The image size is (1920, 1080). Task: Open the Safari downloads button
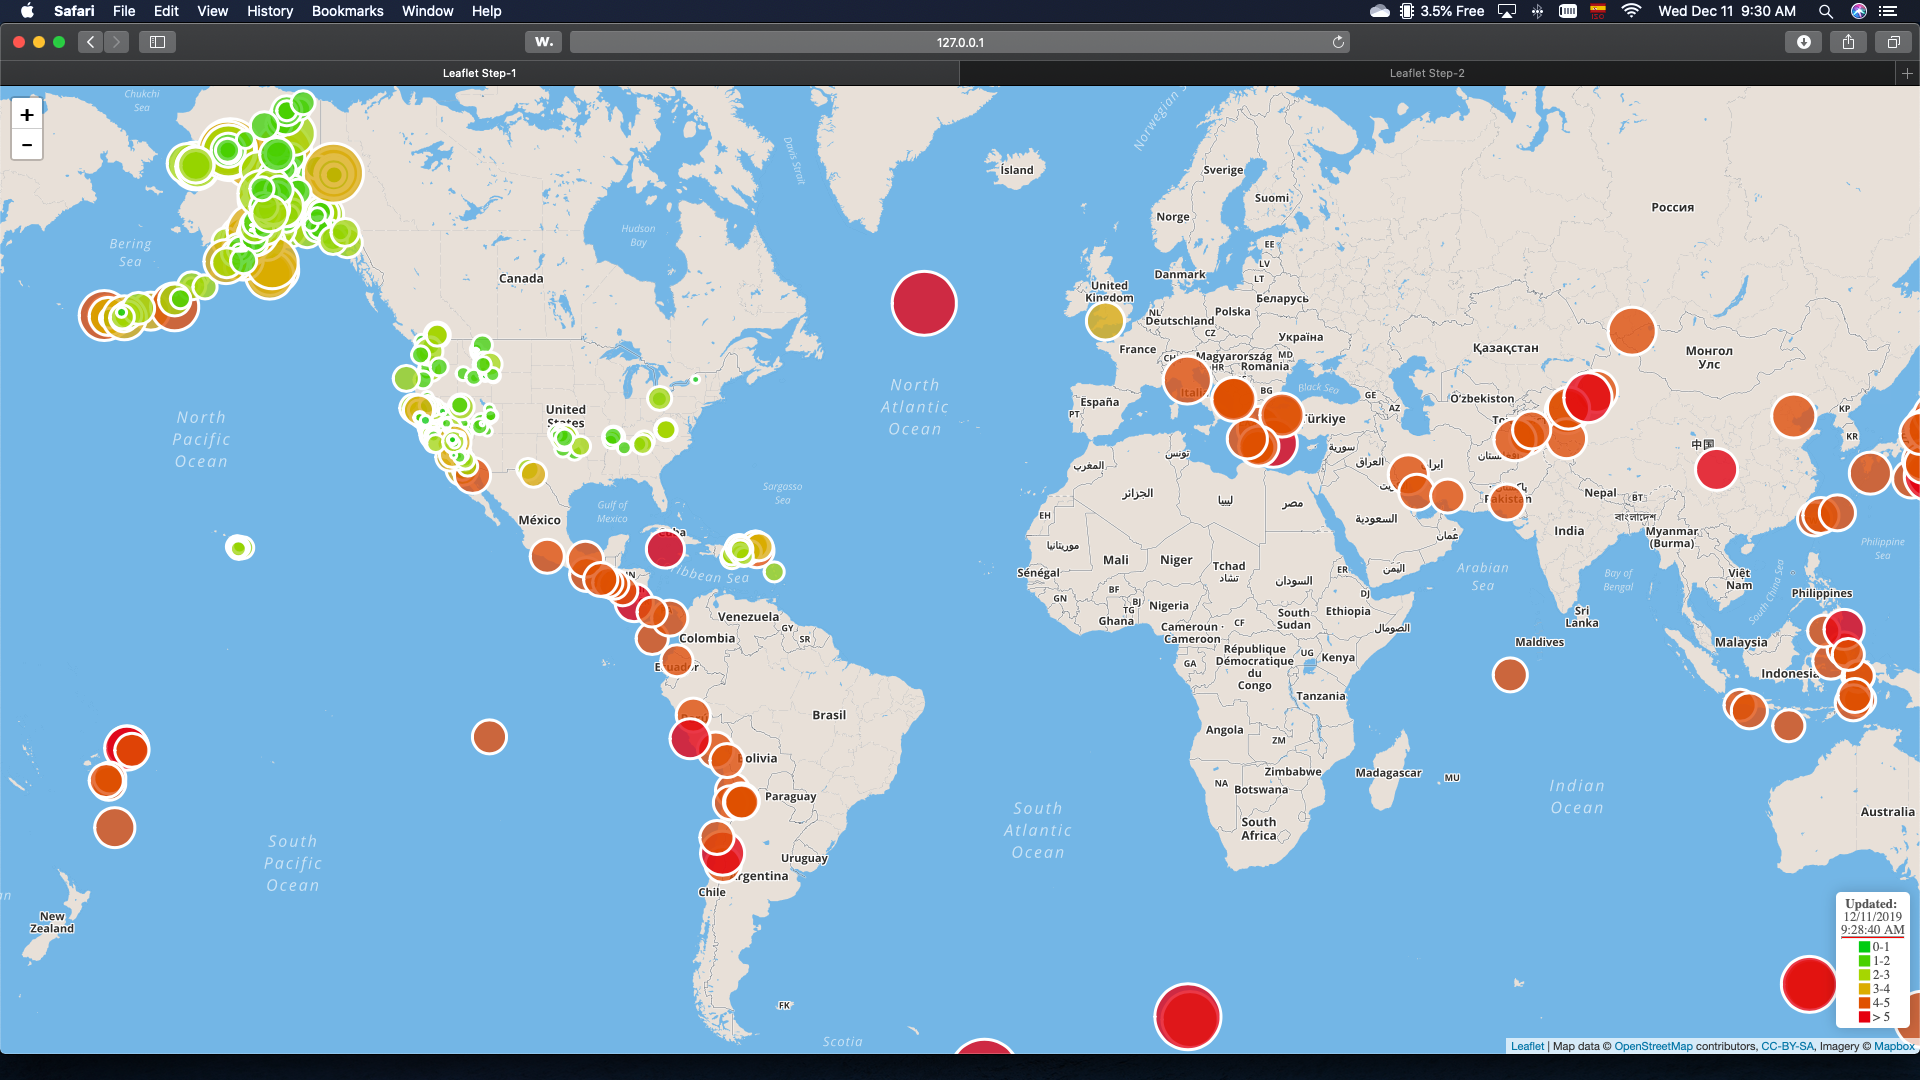point(1803,42)
